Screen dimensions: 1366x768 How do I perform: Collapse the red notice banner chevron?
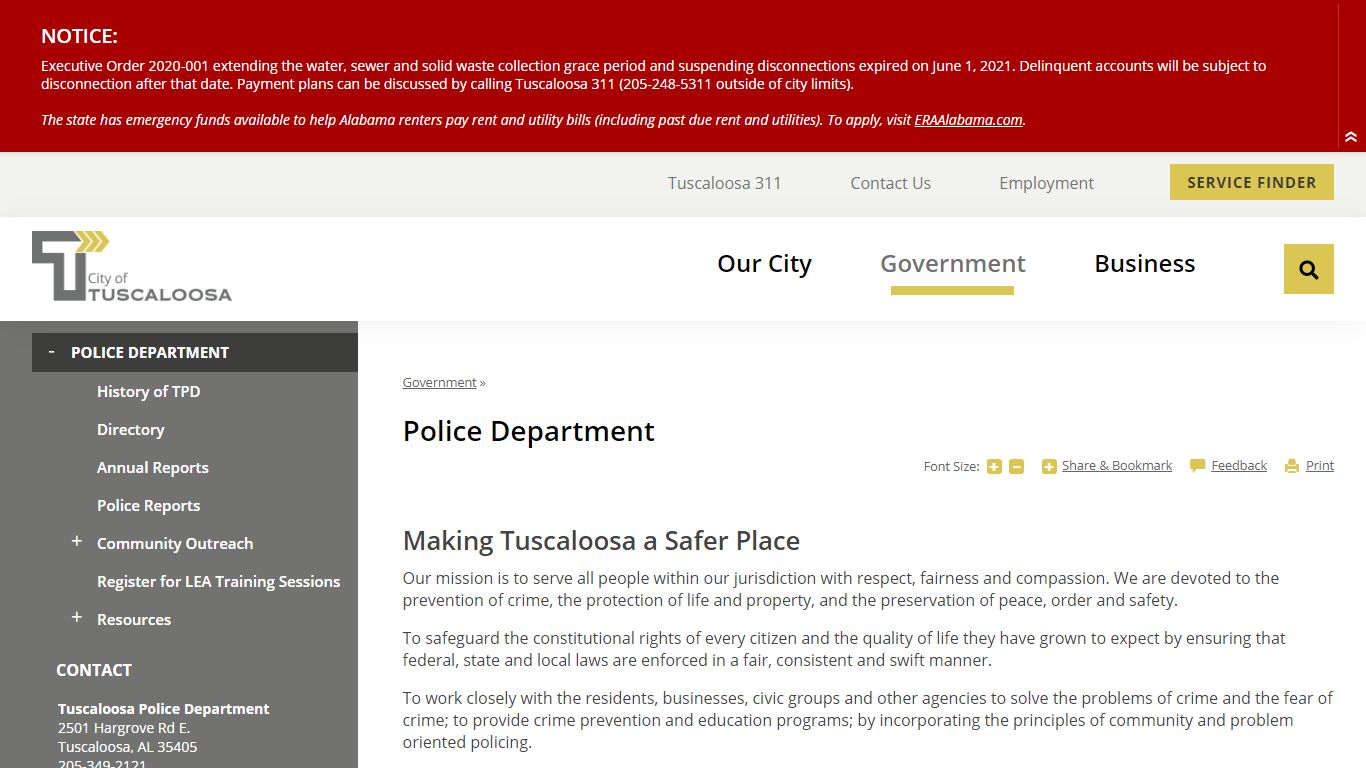point(1351,137)
